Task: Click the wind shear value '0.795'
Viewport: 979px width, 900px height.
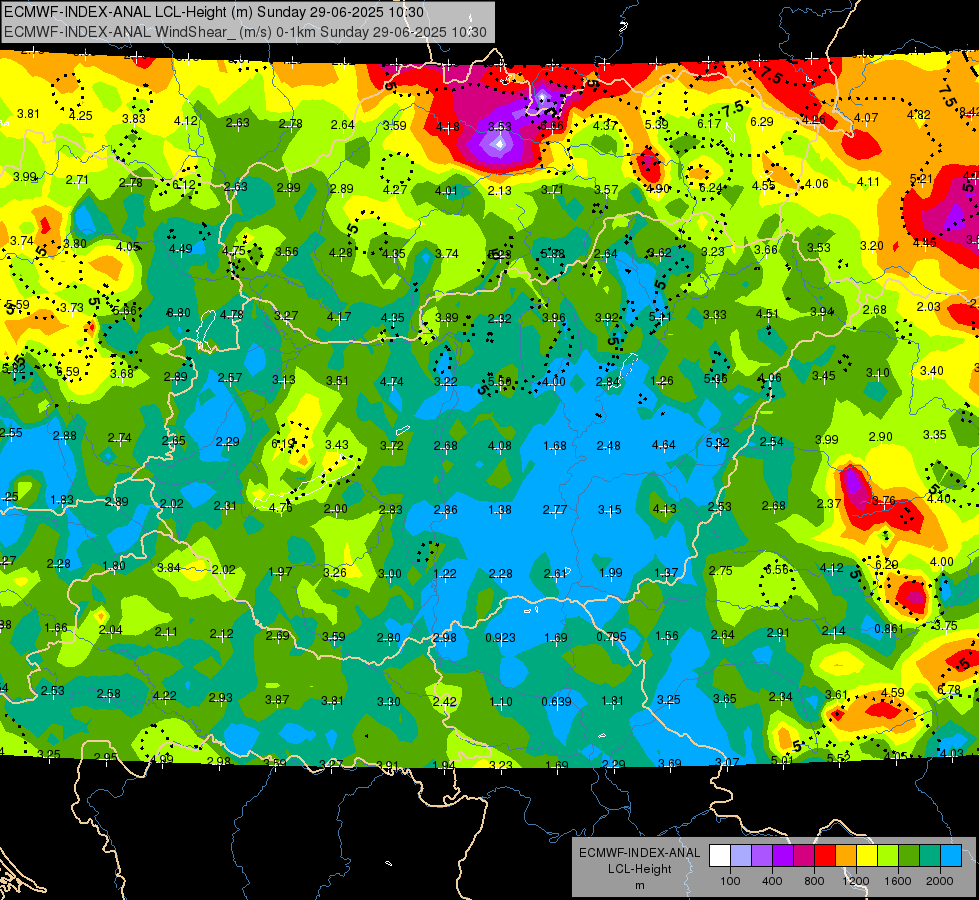Action: [611, 636]
